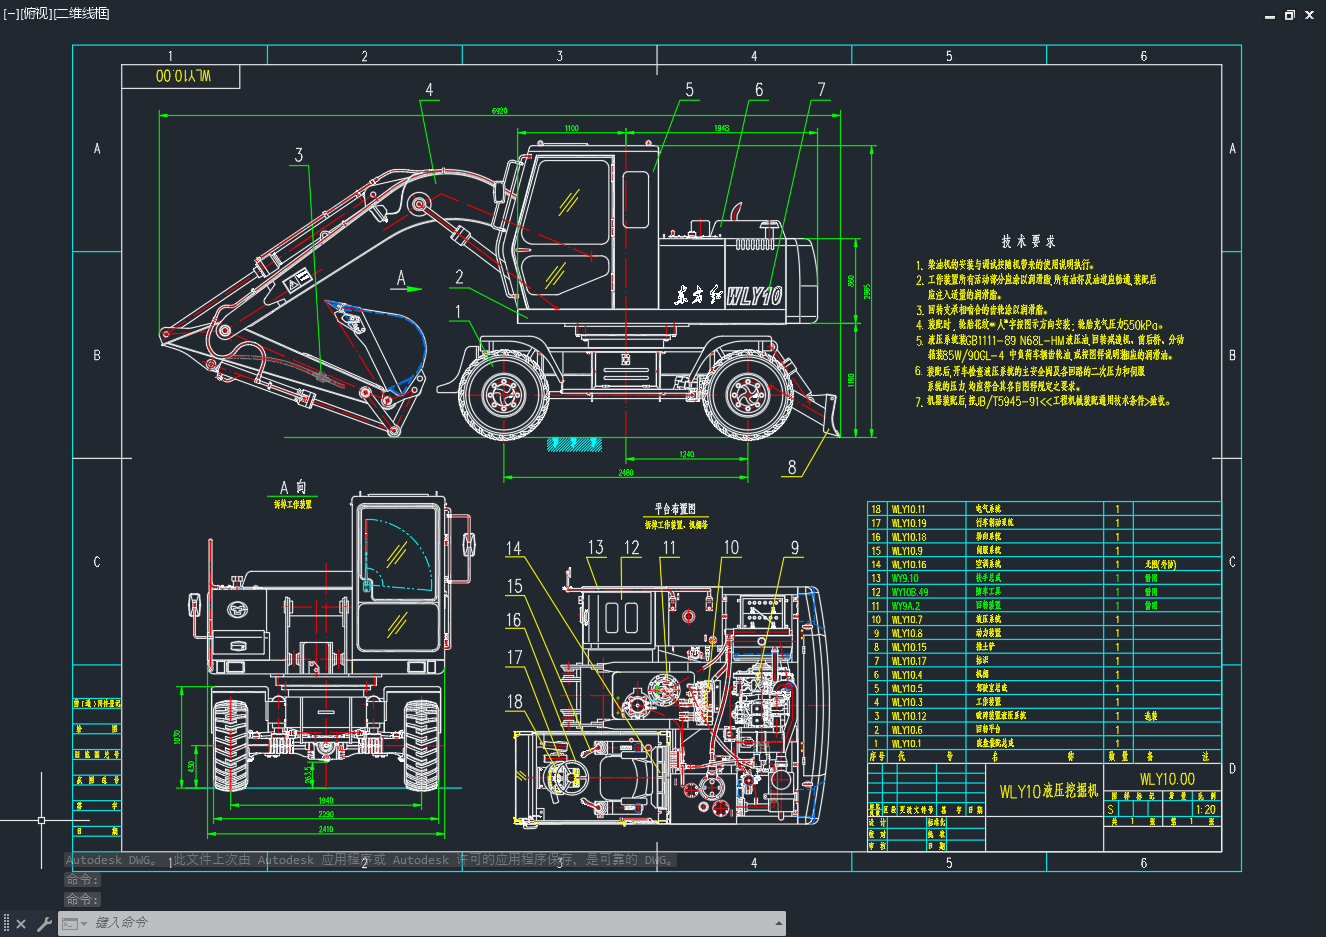This screenshot has height=937, width=1326.
Task: Select the rotated WLY10.00 label at top-left frame
Action: click(183, 76)
